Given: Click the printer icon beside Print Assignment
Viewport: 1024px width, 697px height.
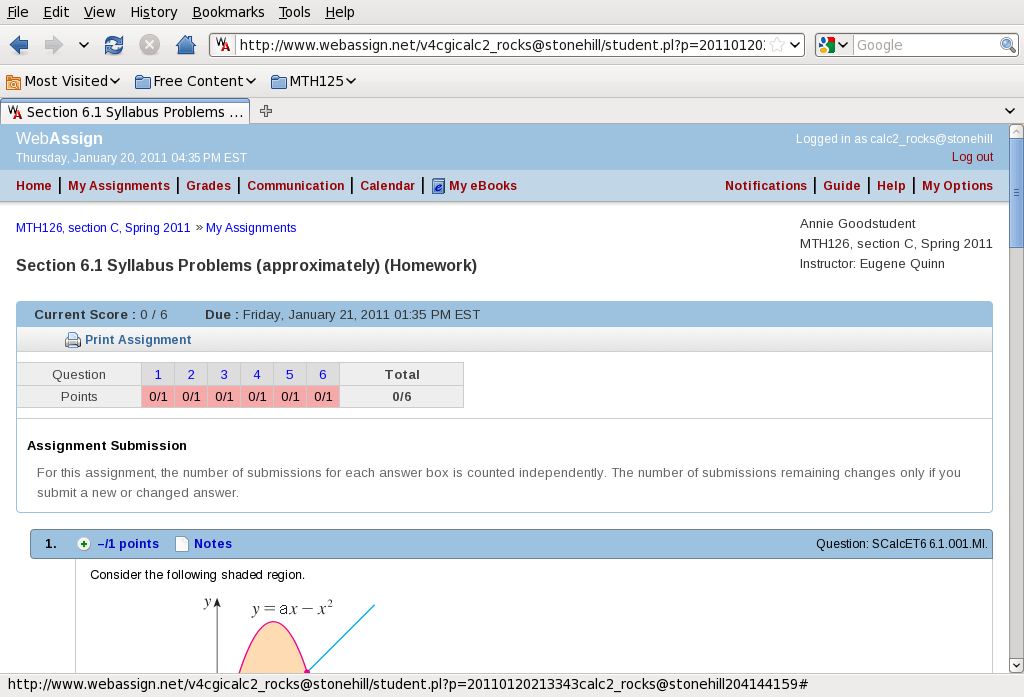Looking at the screenshot, I should 73,340.
